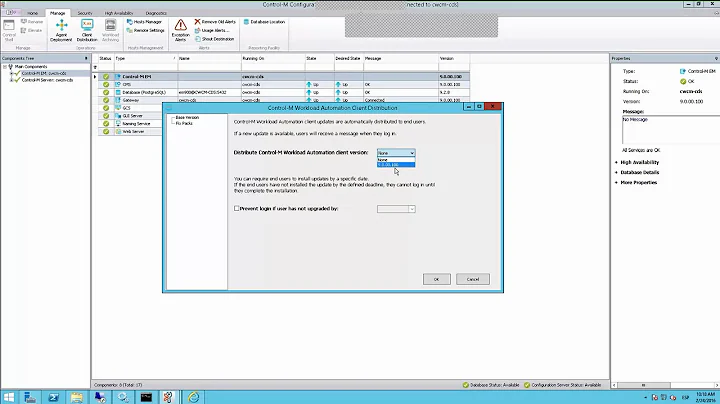Click Remove Old Alerts
The width and height of the screenshot is (720, 404).
pyautogui.click(x=215, y=22)
